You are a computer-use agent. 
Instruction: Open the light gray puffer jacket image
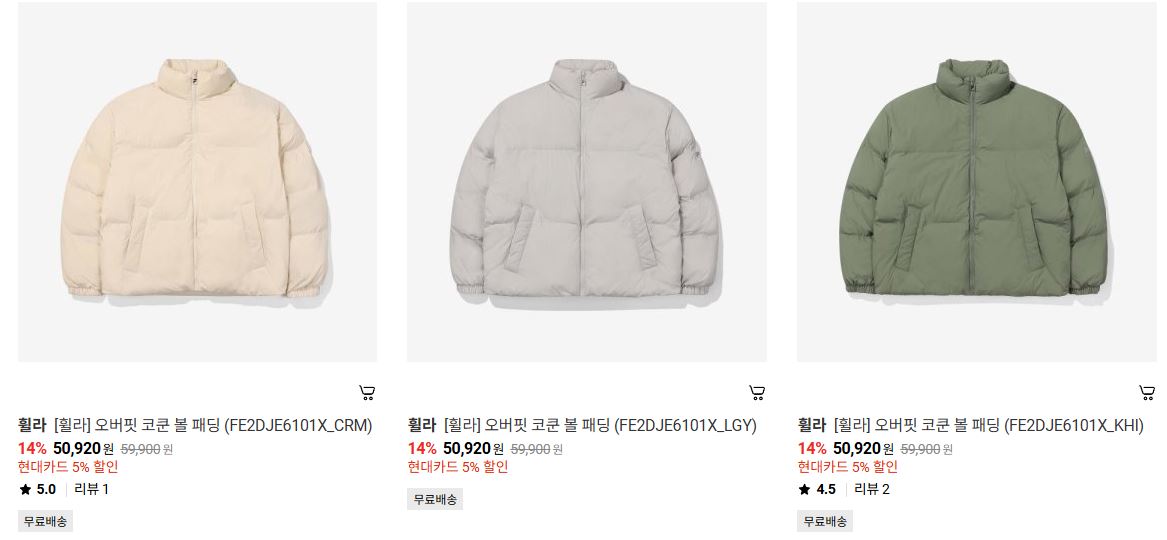pyautogui.click(x=586, y=182)
